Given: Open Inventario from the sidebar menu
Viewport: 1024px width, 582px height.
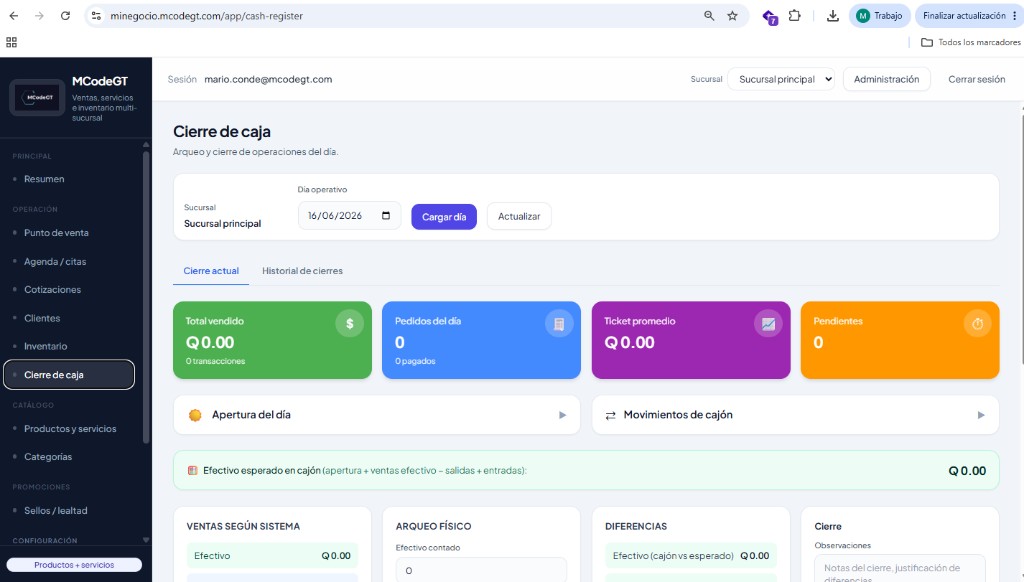Looking at the screenshot, I should coord(46,346).
